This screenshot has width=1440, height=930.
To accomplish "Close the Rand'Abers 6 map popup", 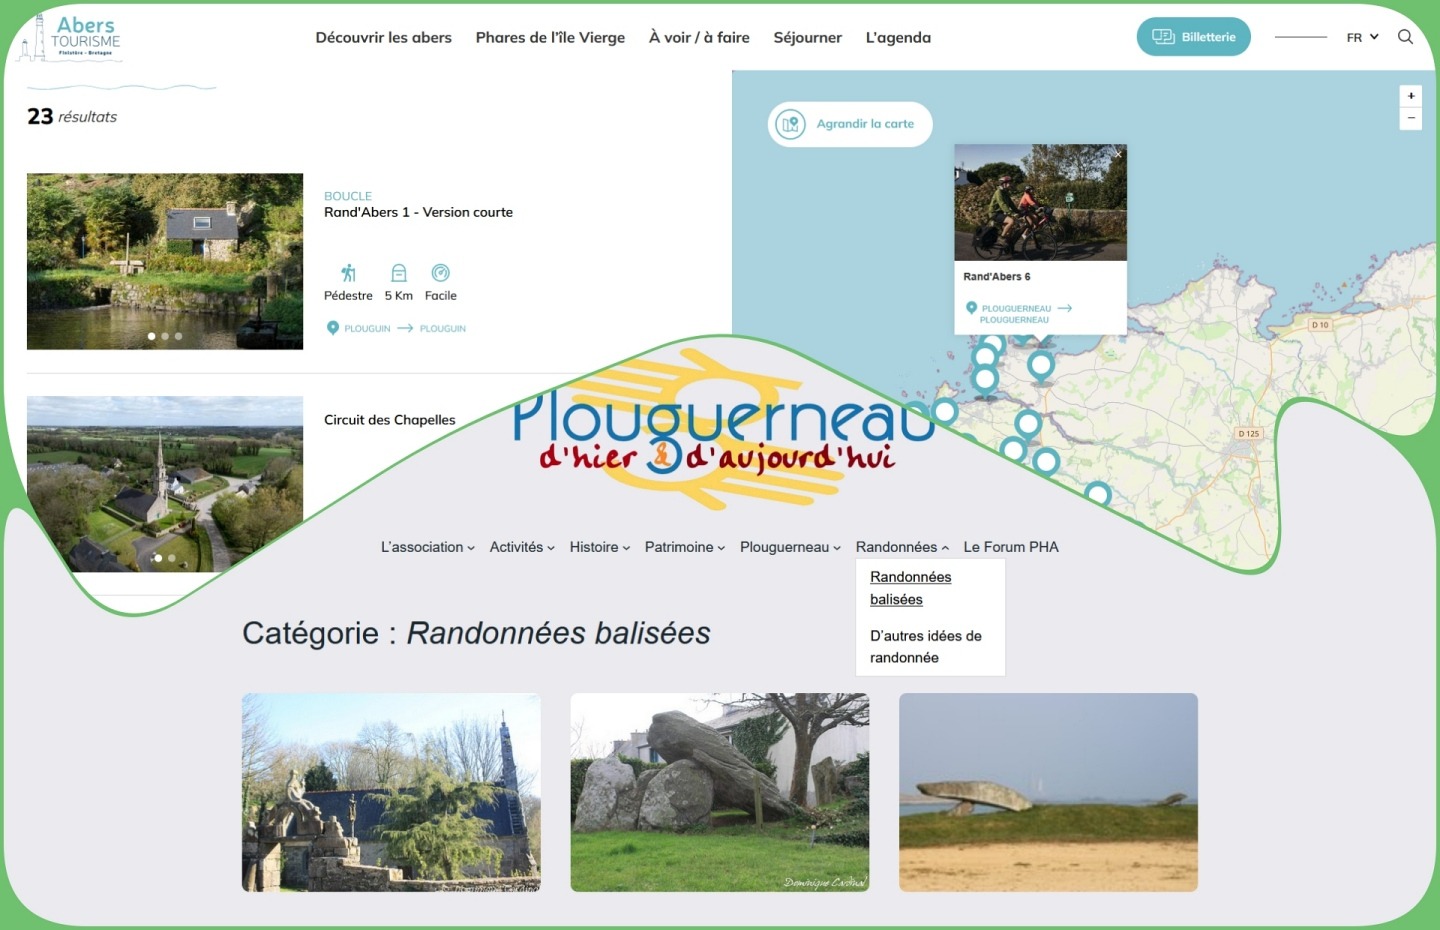I will click(x=1117, y=154).
